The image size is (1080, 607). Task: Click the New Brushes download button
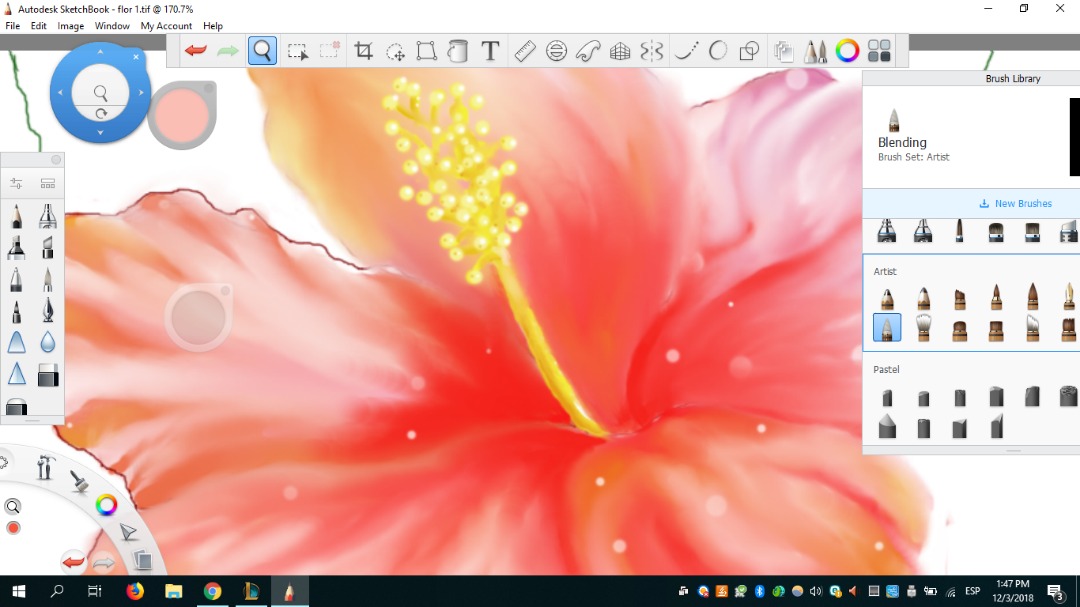click(x=1015, y=203)
